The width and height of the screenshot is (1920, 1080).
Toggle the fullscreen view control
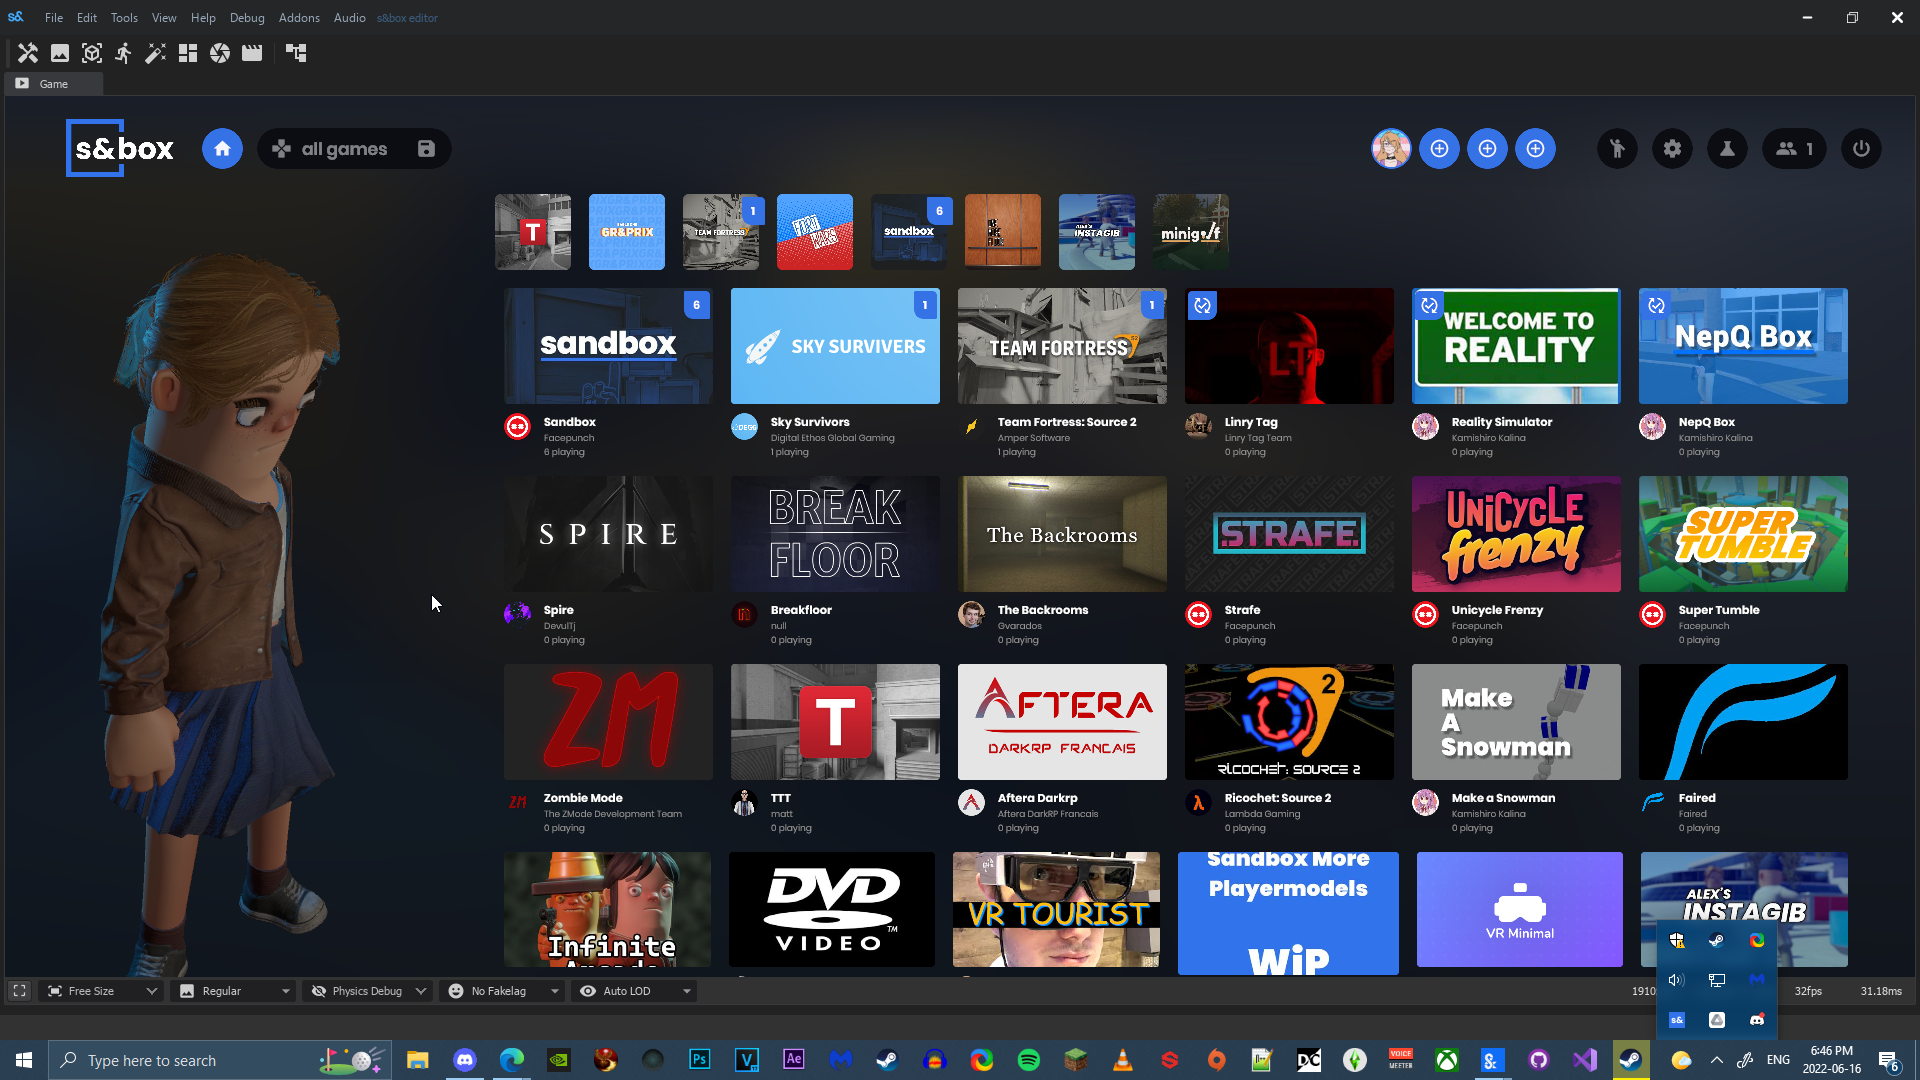(x=19, y=990)
